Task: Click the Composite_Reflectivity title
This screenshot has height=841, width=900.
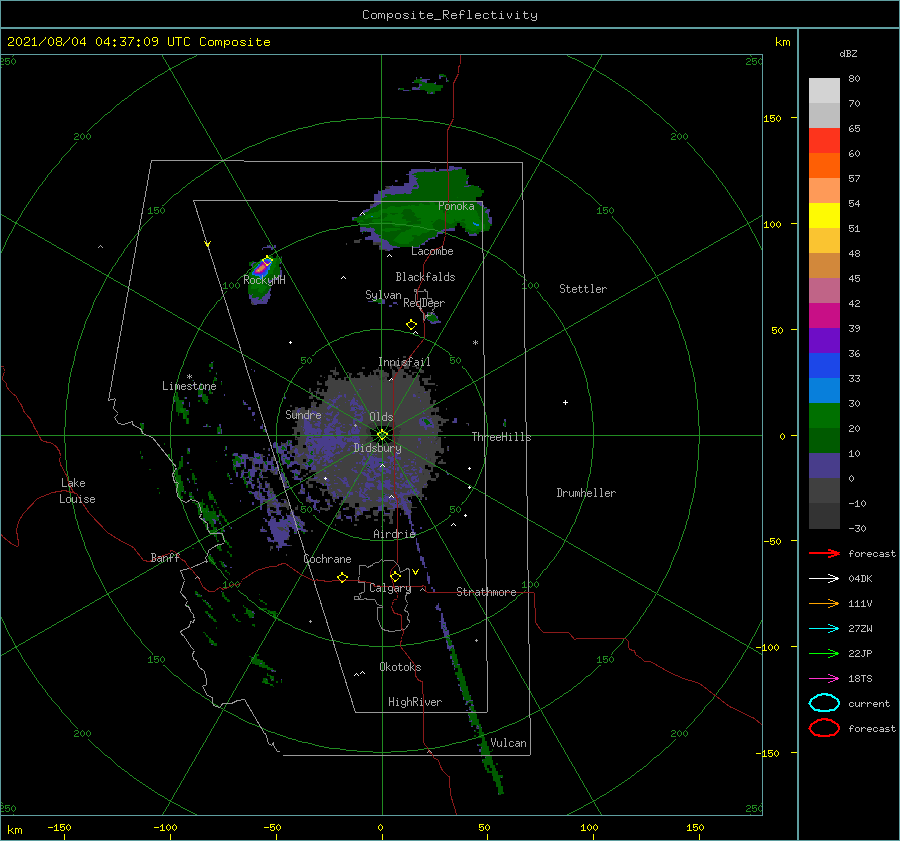Action: [x=450, y=15]
